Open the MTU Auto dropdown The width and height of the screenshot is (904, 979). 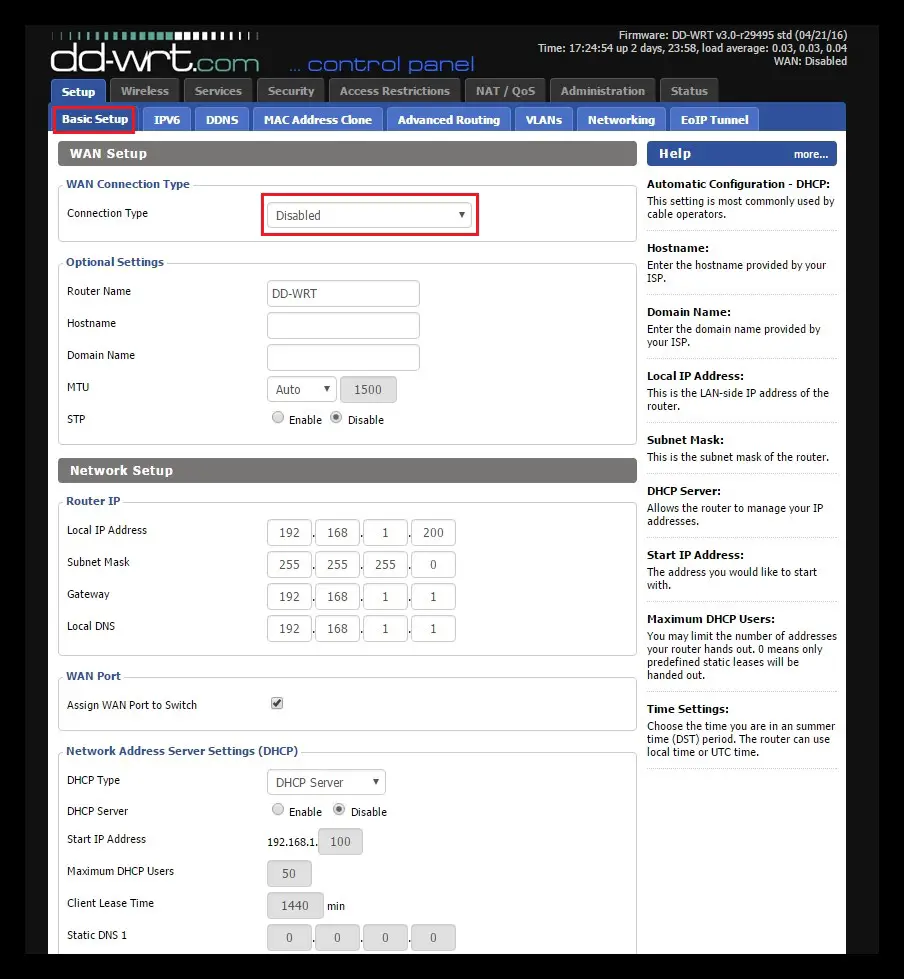(302, 389)
